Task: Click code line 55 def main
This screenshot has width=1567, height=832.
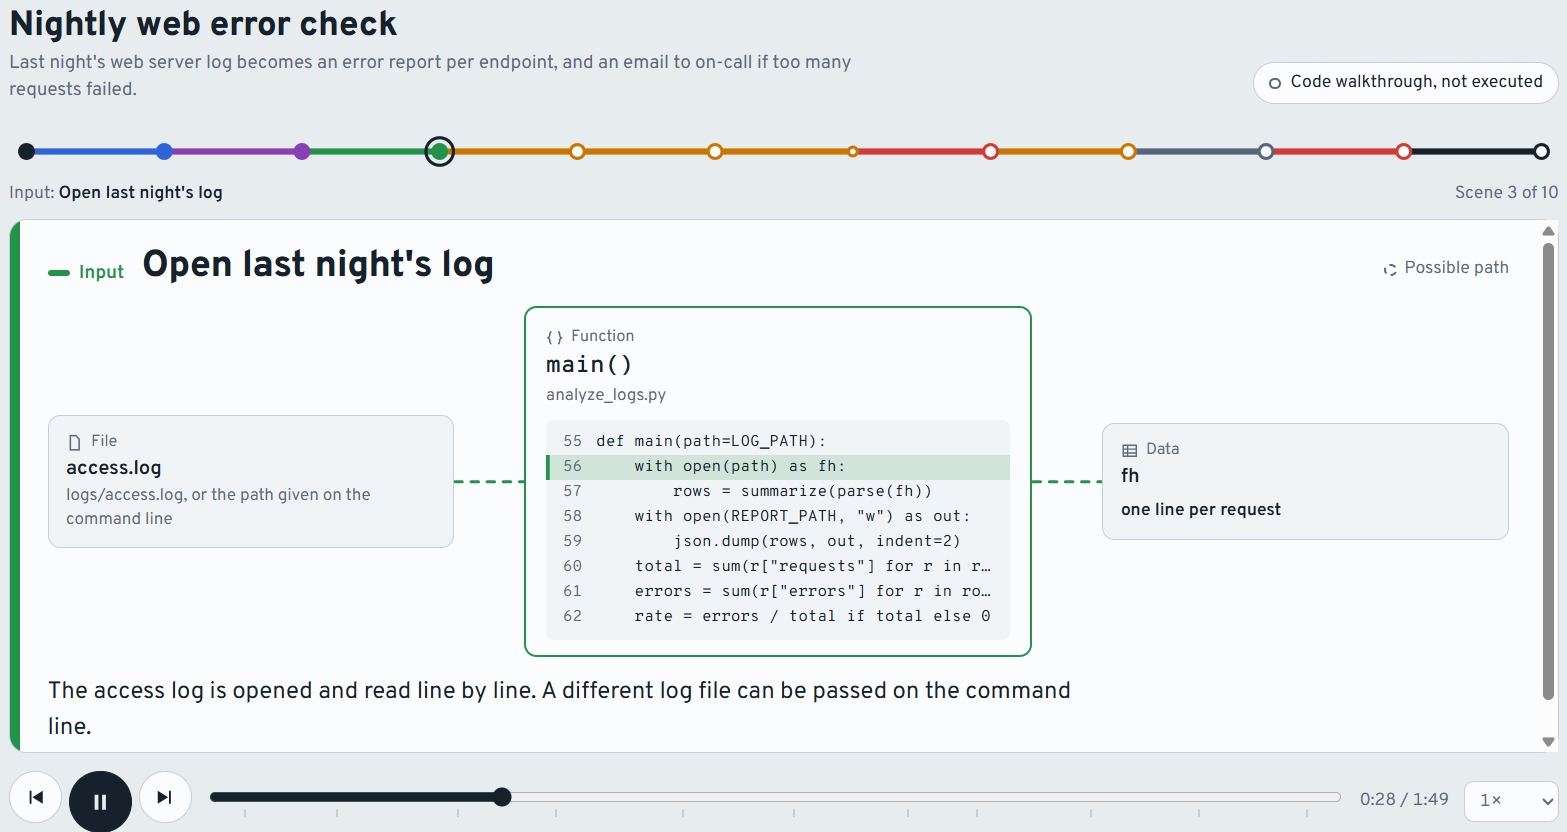Action: (x=778, y=441)
